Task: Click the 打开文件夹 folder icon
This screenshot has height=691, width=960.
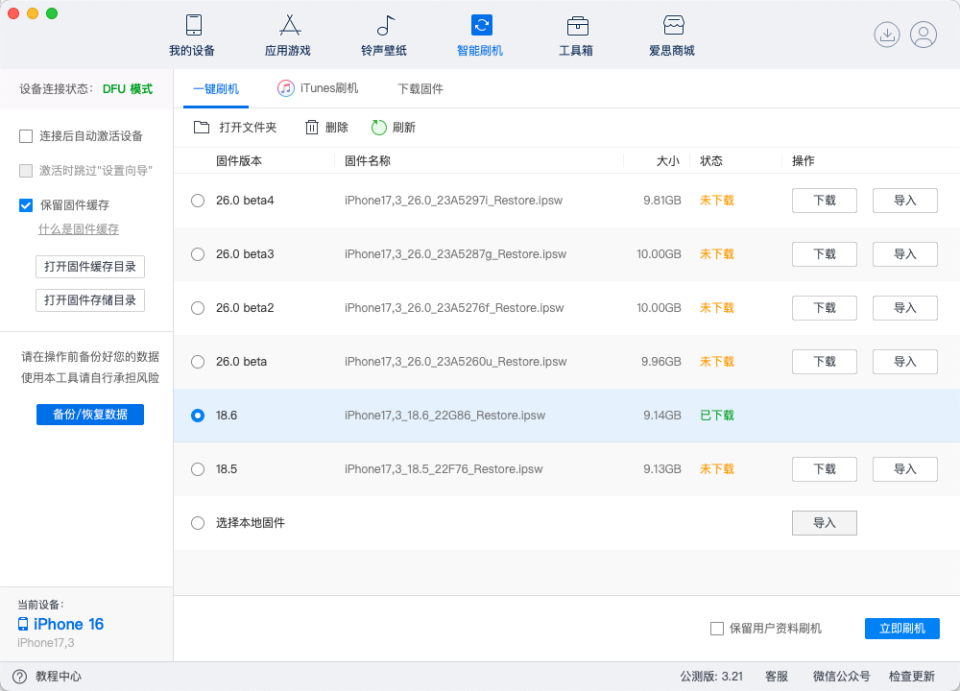Action: click(x=201, y=127)
